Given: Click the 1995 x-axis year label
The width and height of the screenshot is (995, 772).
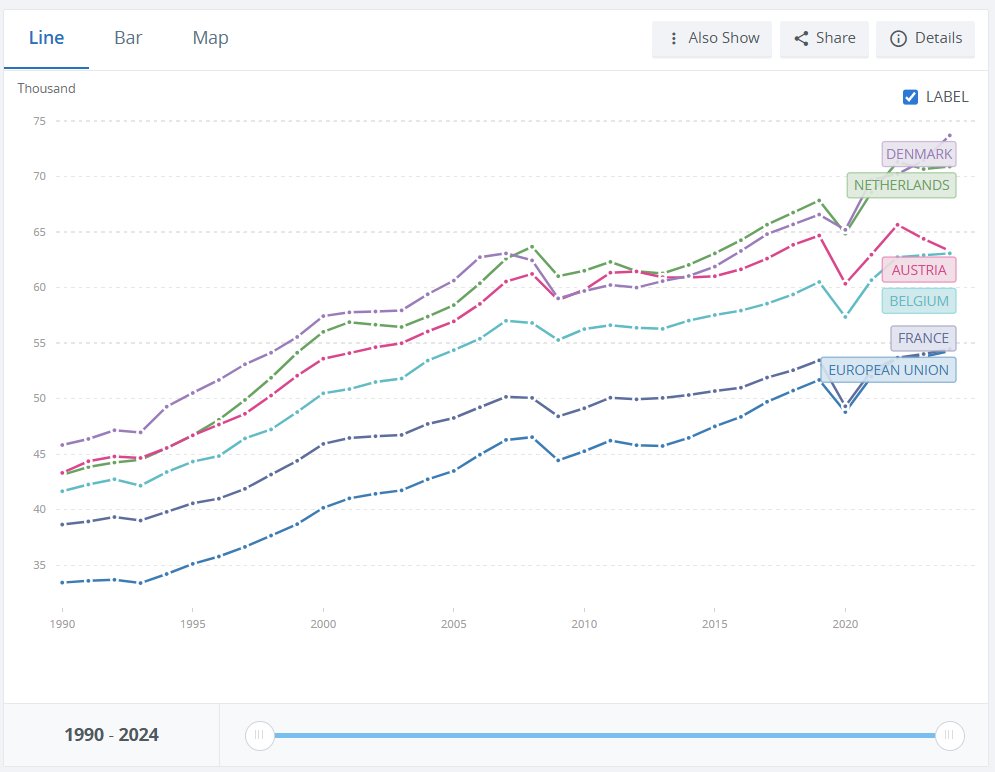Looking at the screenshot, I should pyautogui.click(x=192, y=624).
